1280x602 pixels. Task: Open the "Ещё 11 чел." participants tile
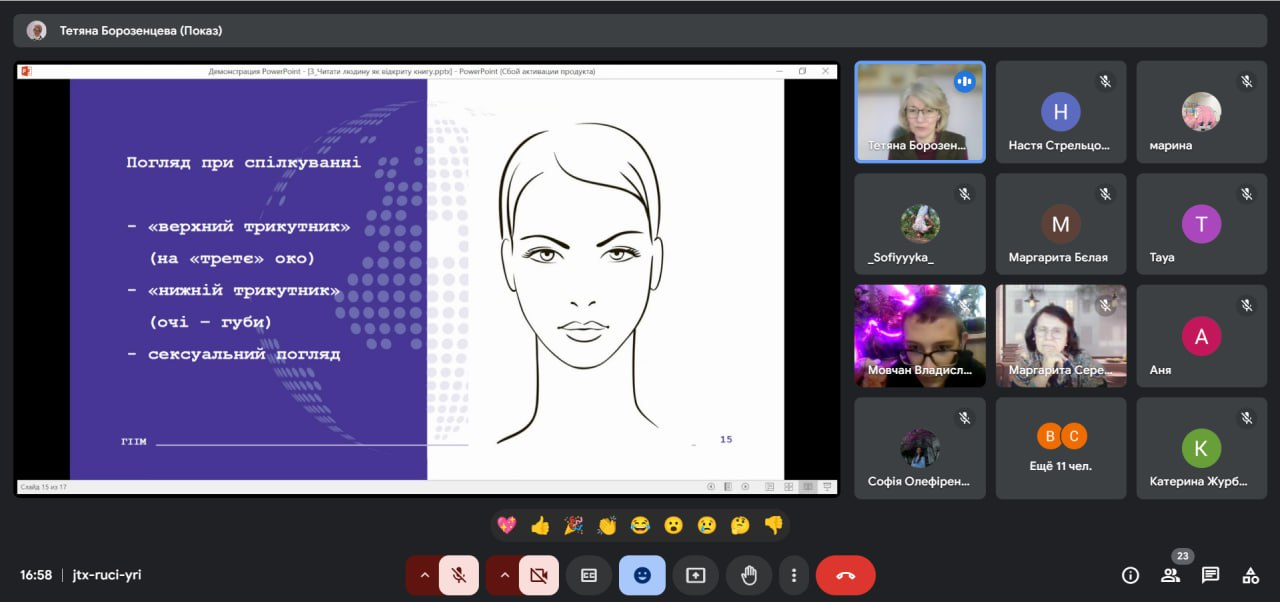tap(1060, 448)
